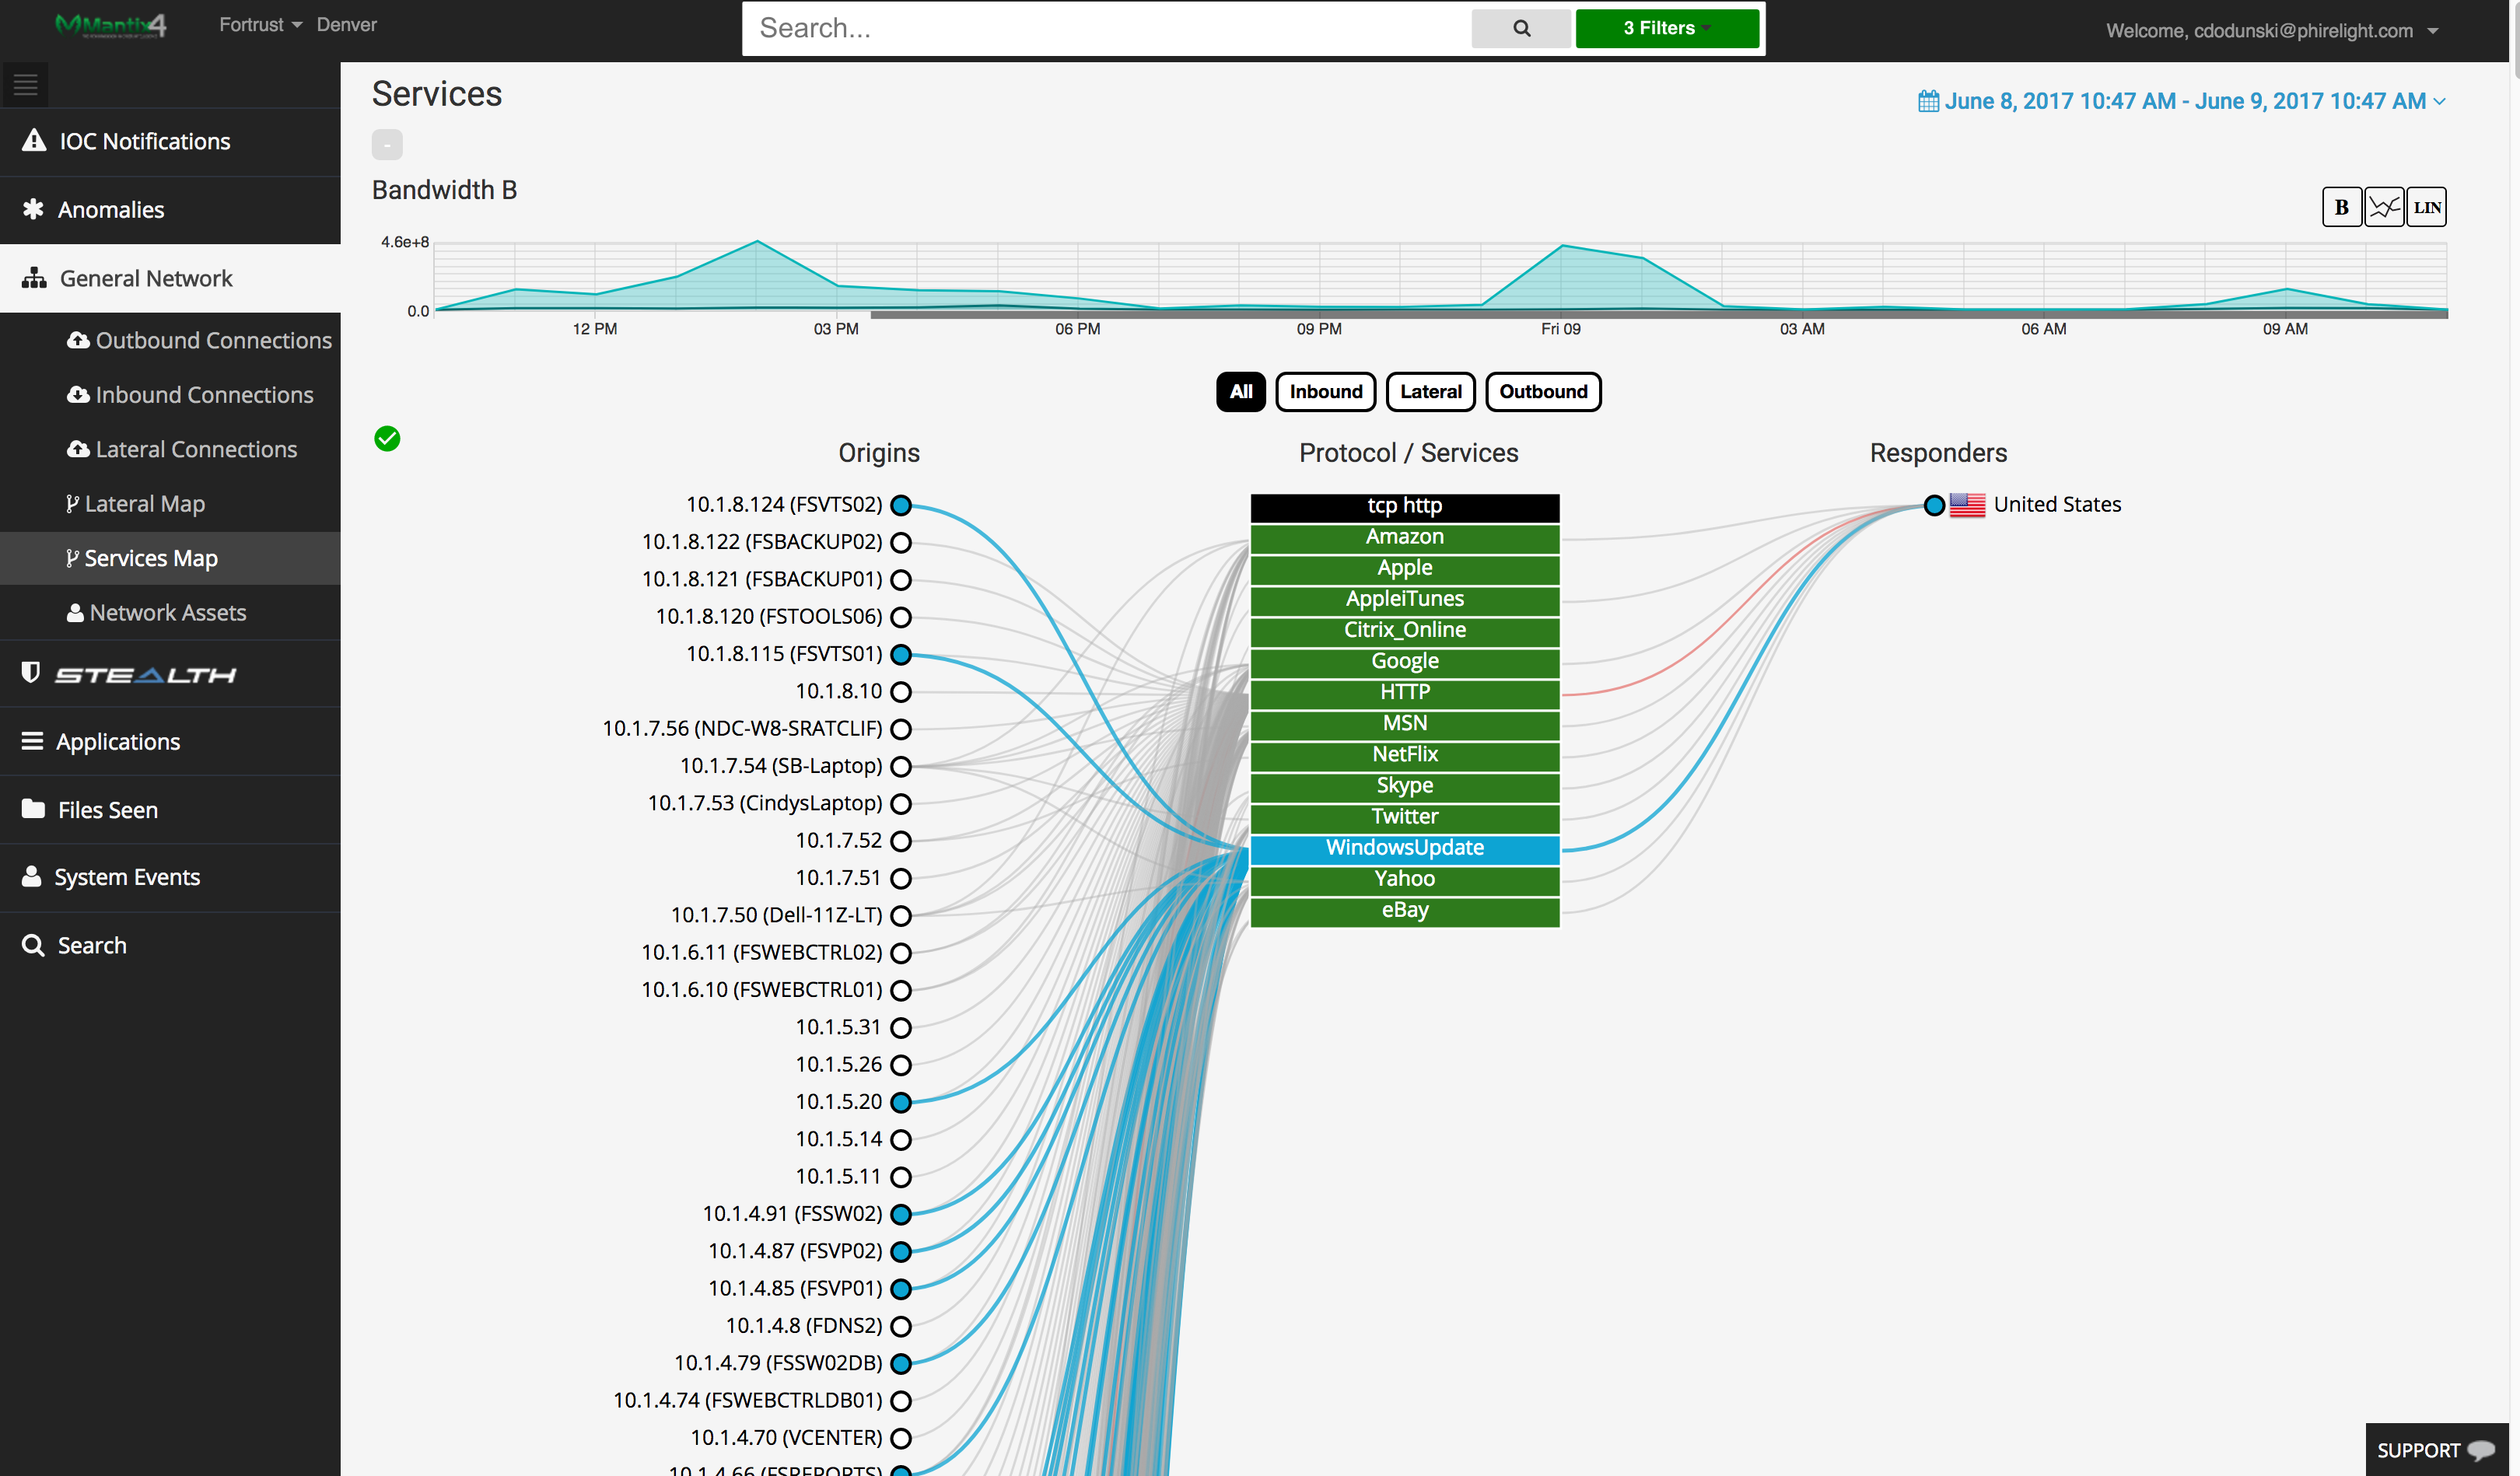This screenshot has width=2520, height=1476.
Task: Click the United States flag icon
Action: pyautogui.click(x=1967, y=505)
